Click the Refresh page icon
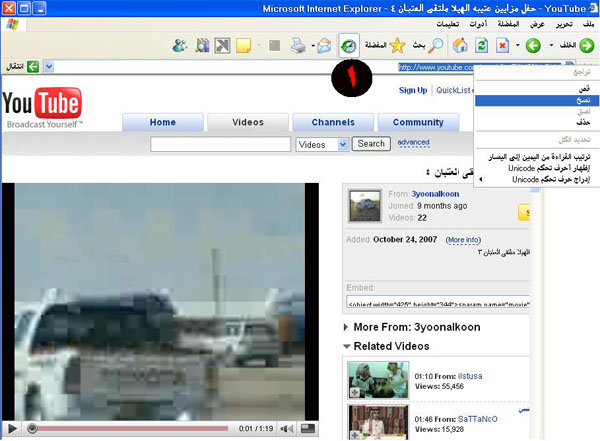This screenshot has width=600, height=441. (481, 46)
